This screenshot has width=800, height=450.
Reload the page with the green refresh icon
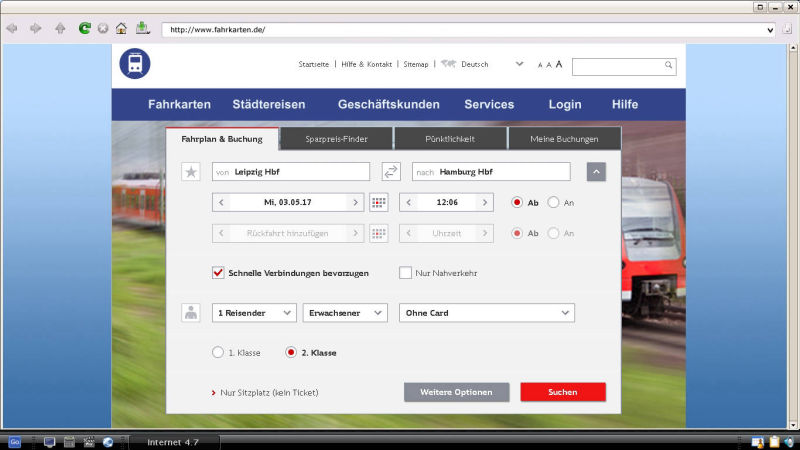pos(84,29)
